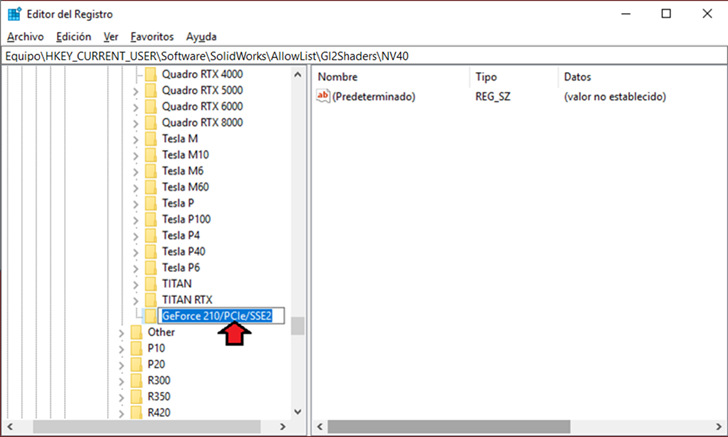Click the Registry Editor app icon in title bar
The image size is (728, 437).
14,14
